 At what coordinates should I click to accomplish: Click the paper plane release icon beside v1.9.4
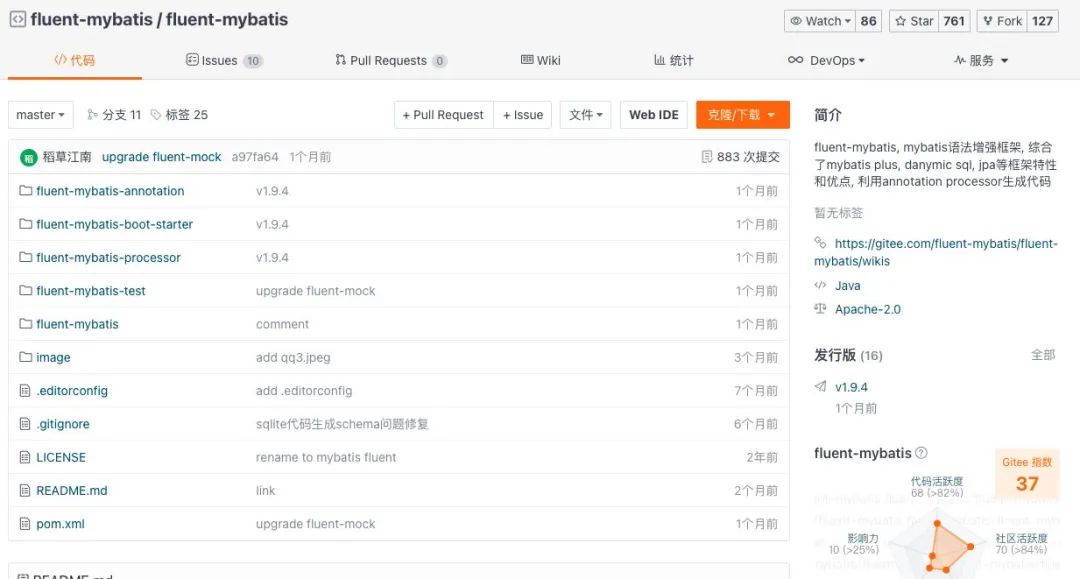(820, 386)
